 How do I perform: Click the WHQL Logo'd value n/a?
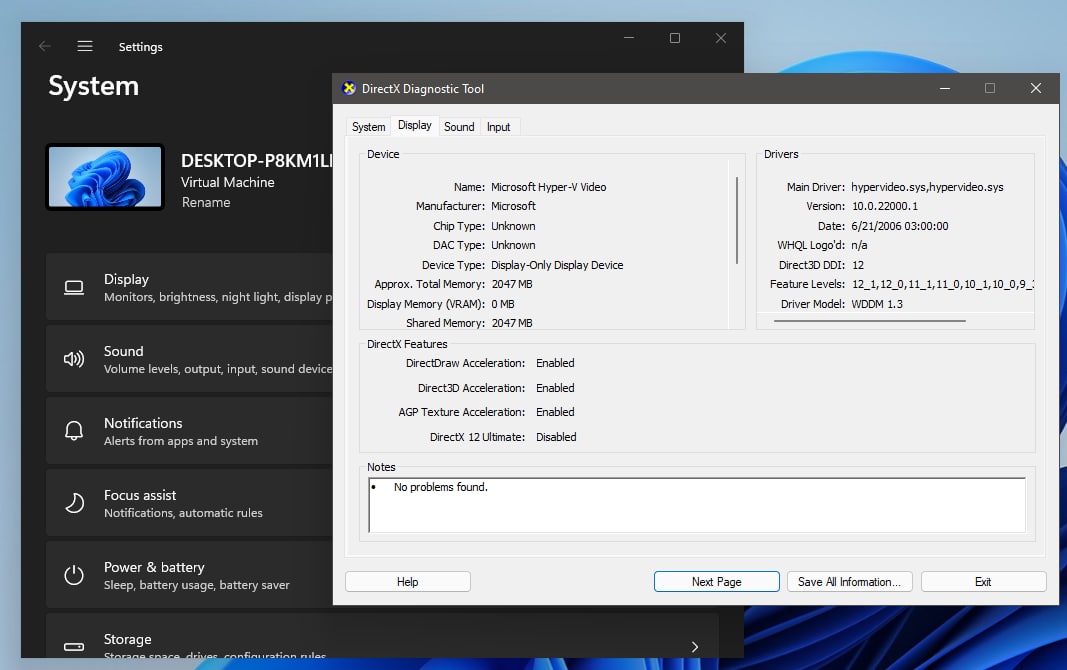click(859, 246)
